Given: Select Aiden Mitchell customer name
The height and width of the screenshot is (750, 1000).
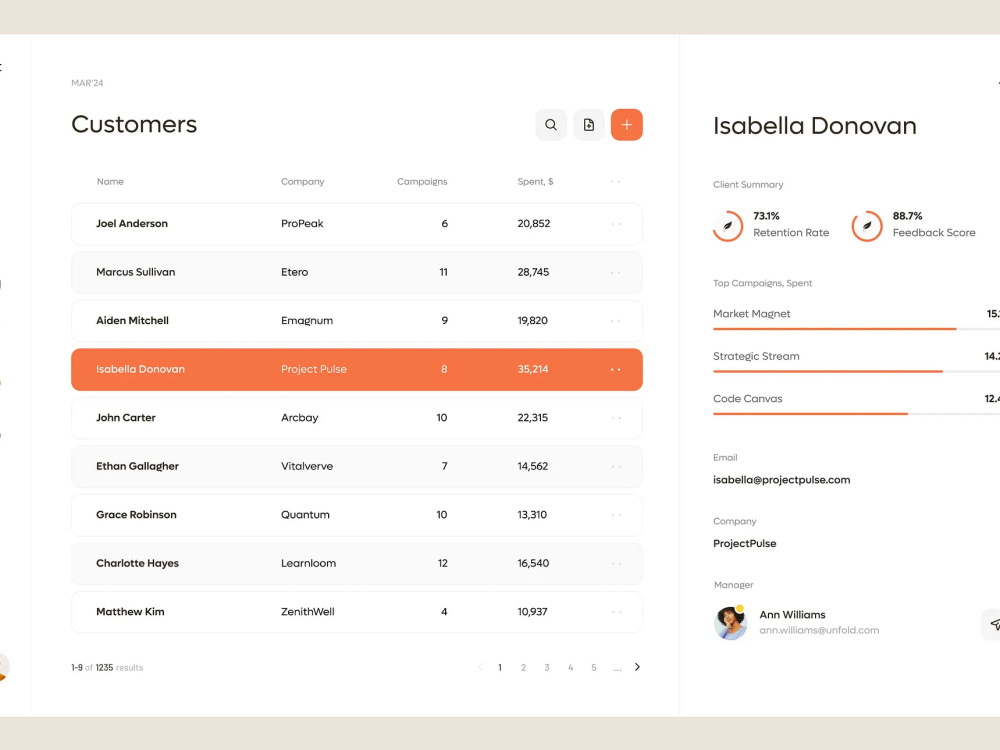Looking at the screenshot, I should click(x=133, y=321).
